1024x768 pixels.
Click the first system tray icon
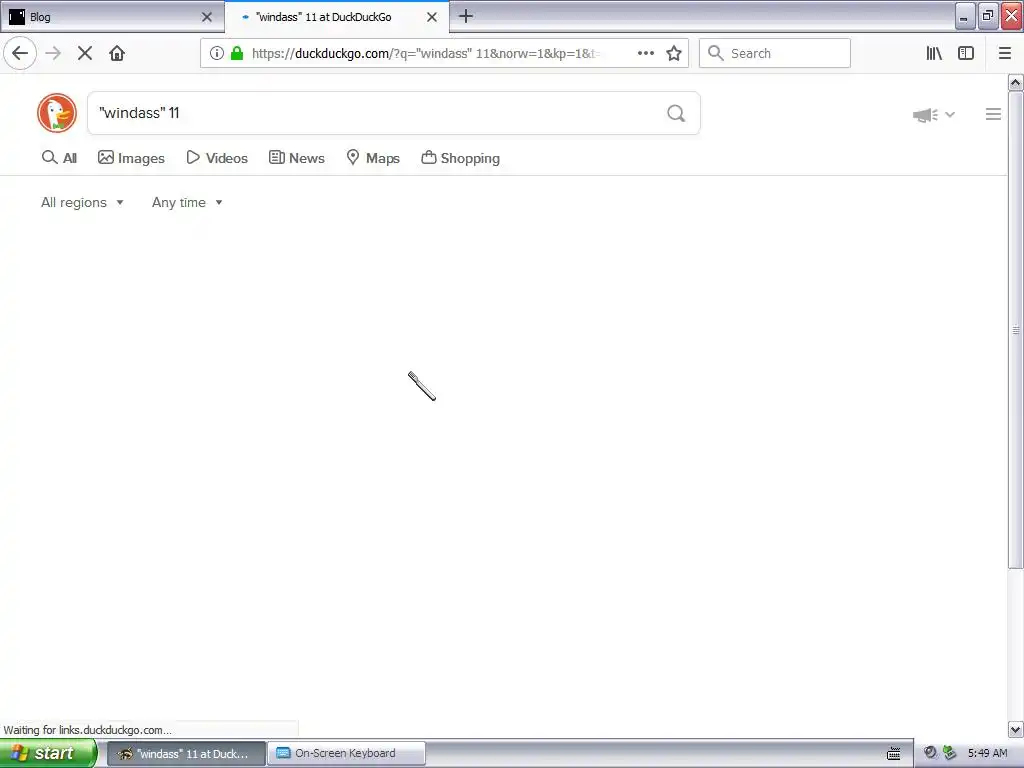click(930, 753)
